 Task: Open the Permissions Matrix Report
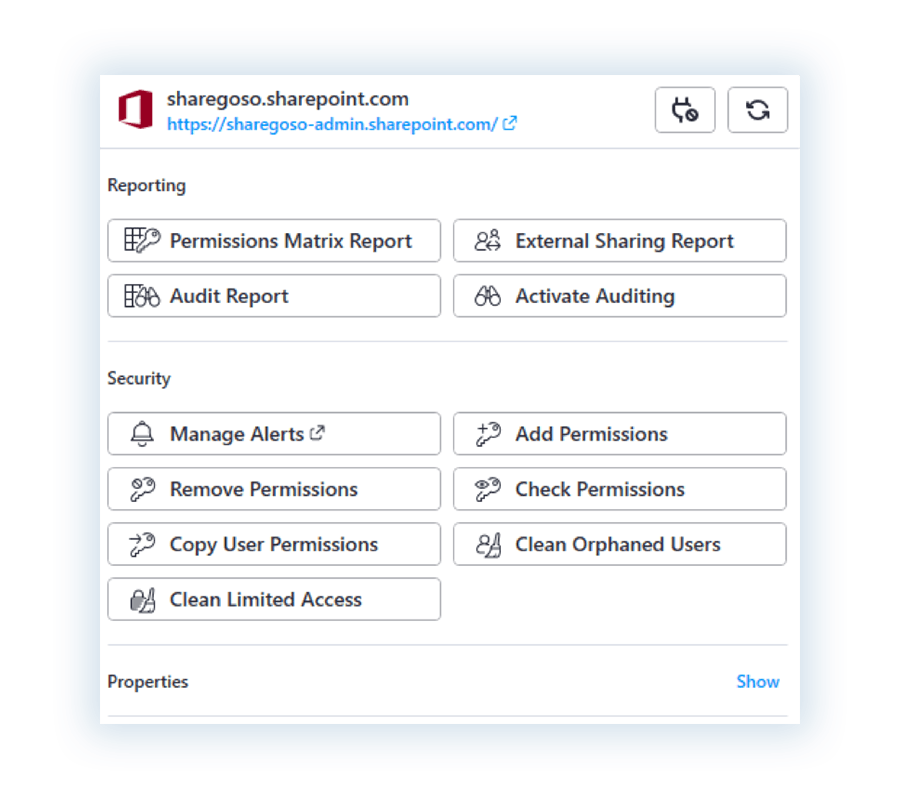pos(274,240)
